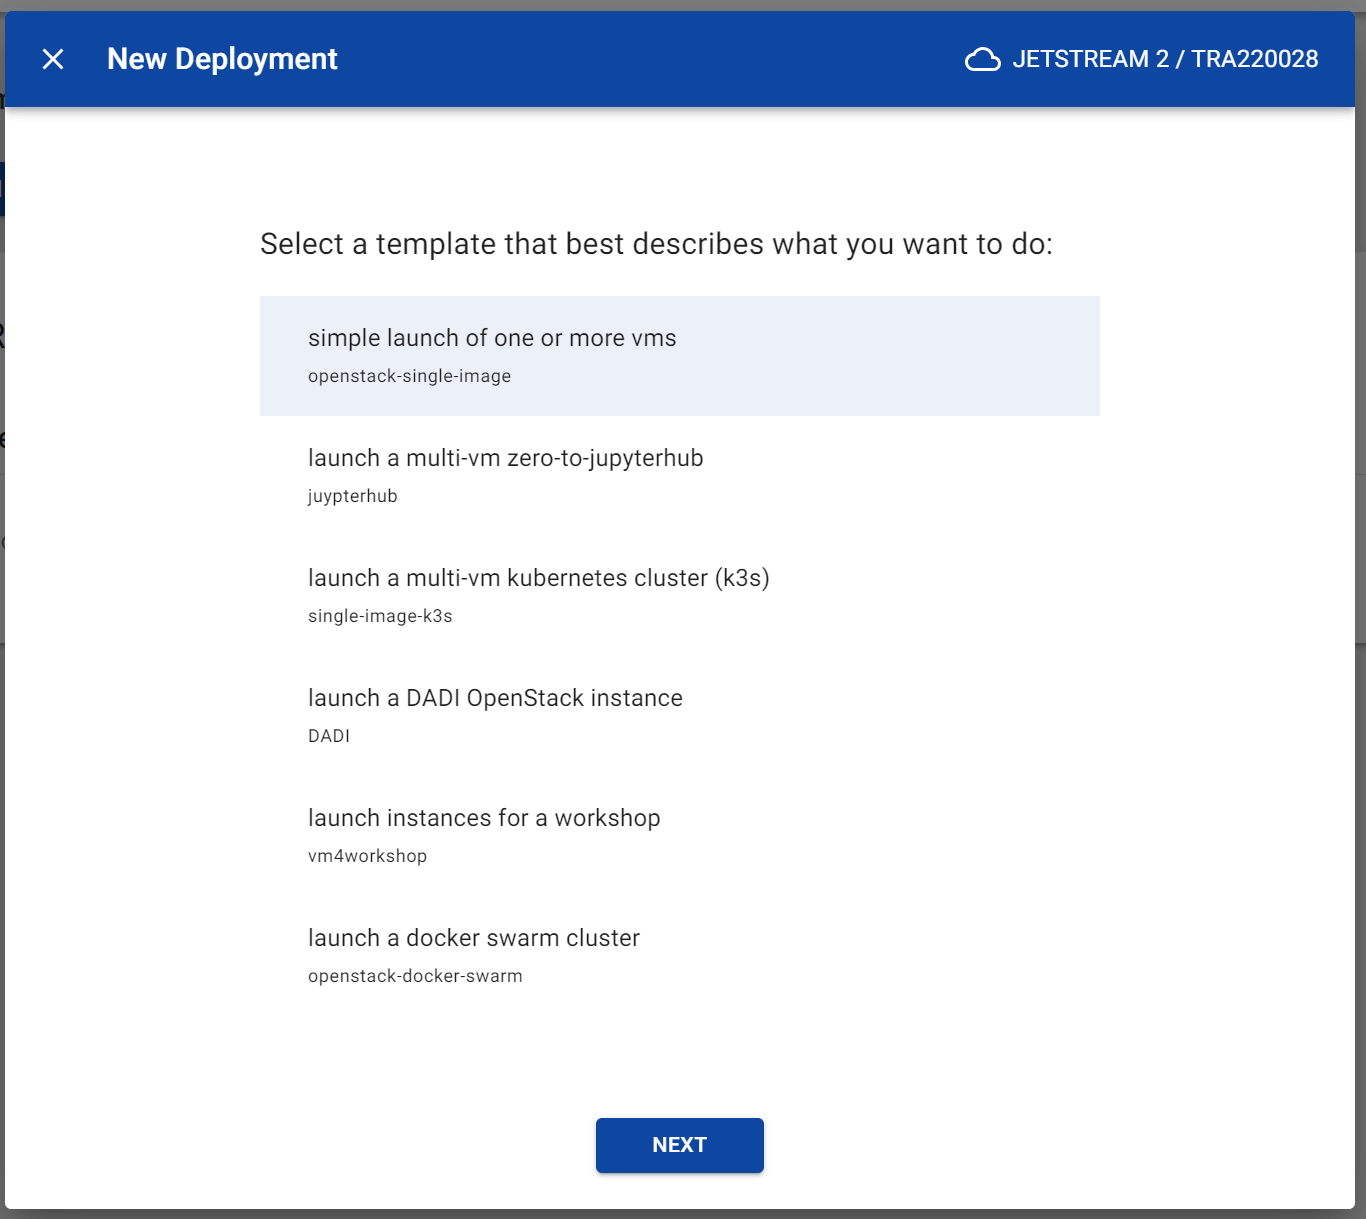Click the single-image-k3s subtitle
Image resolution: width=1366 pixels, height=1219 pixels.
coord(380,616)
